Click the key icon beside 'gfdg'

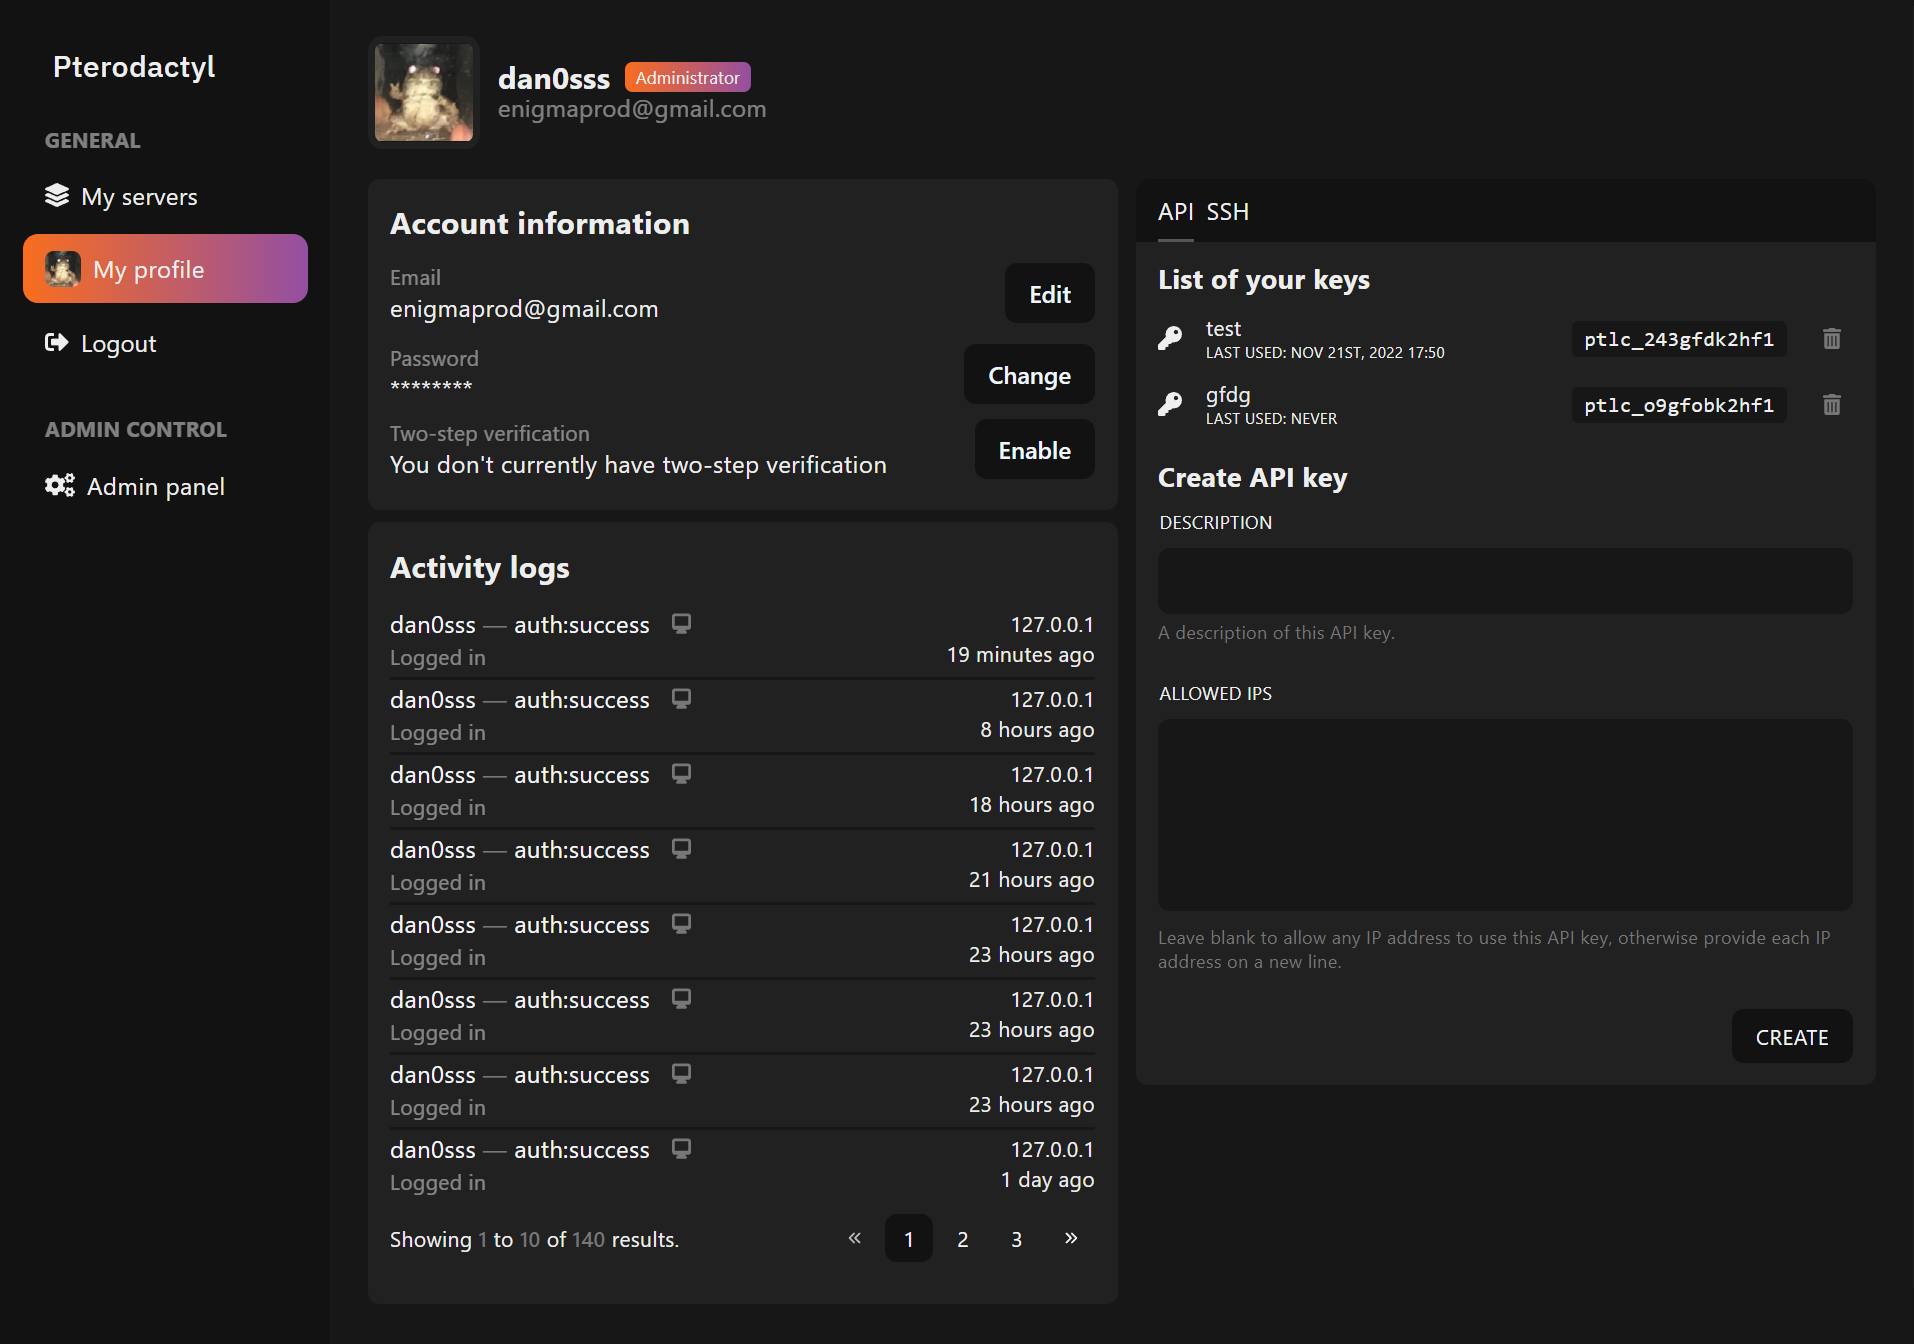pyautogui.click(x=1170, y=404)
